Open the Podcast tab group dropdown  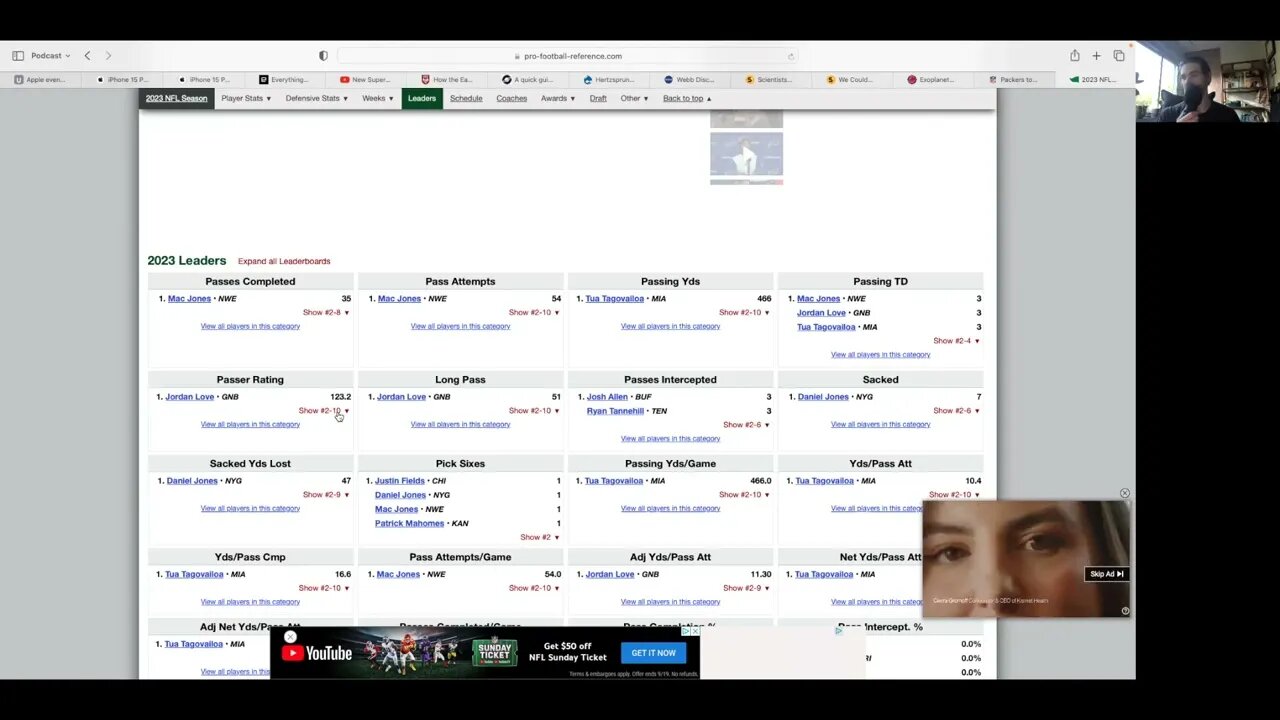50,56
